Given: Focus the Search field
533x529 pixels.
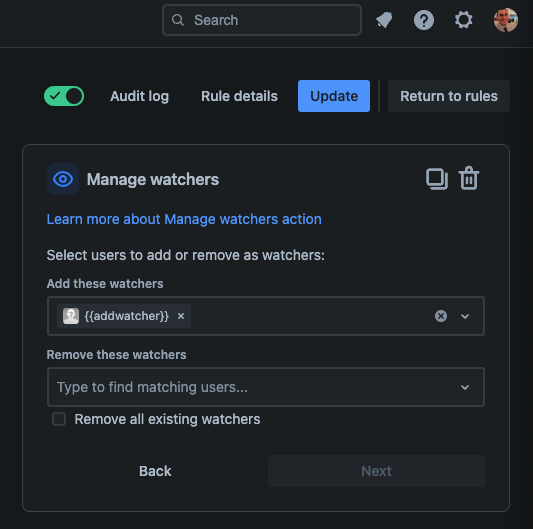Looking at the screenshot, I should [x=262, y=20].
